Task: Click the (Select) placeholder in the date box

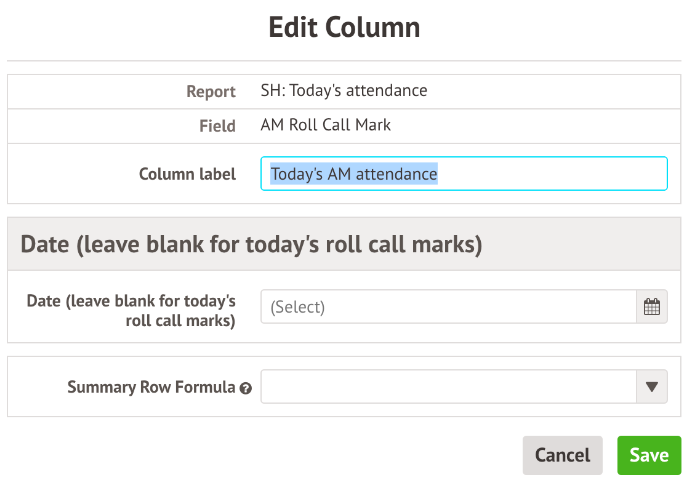Action: coord(297,307)
